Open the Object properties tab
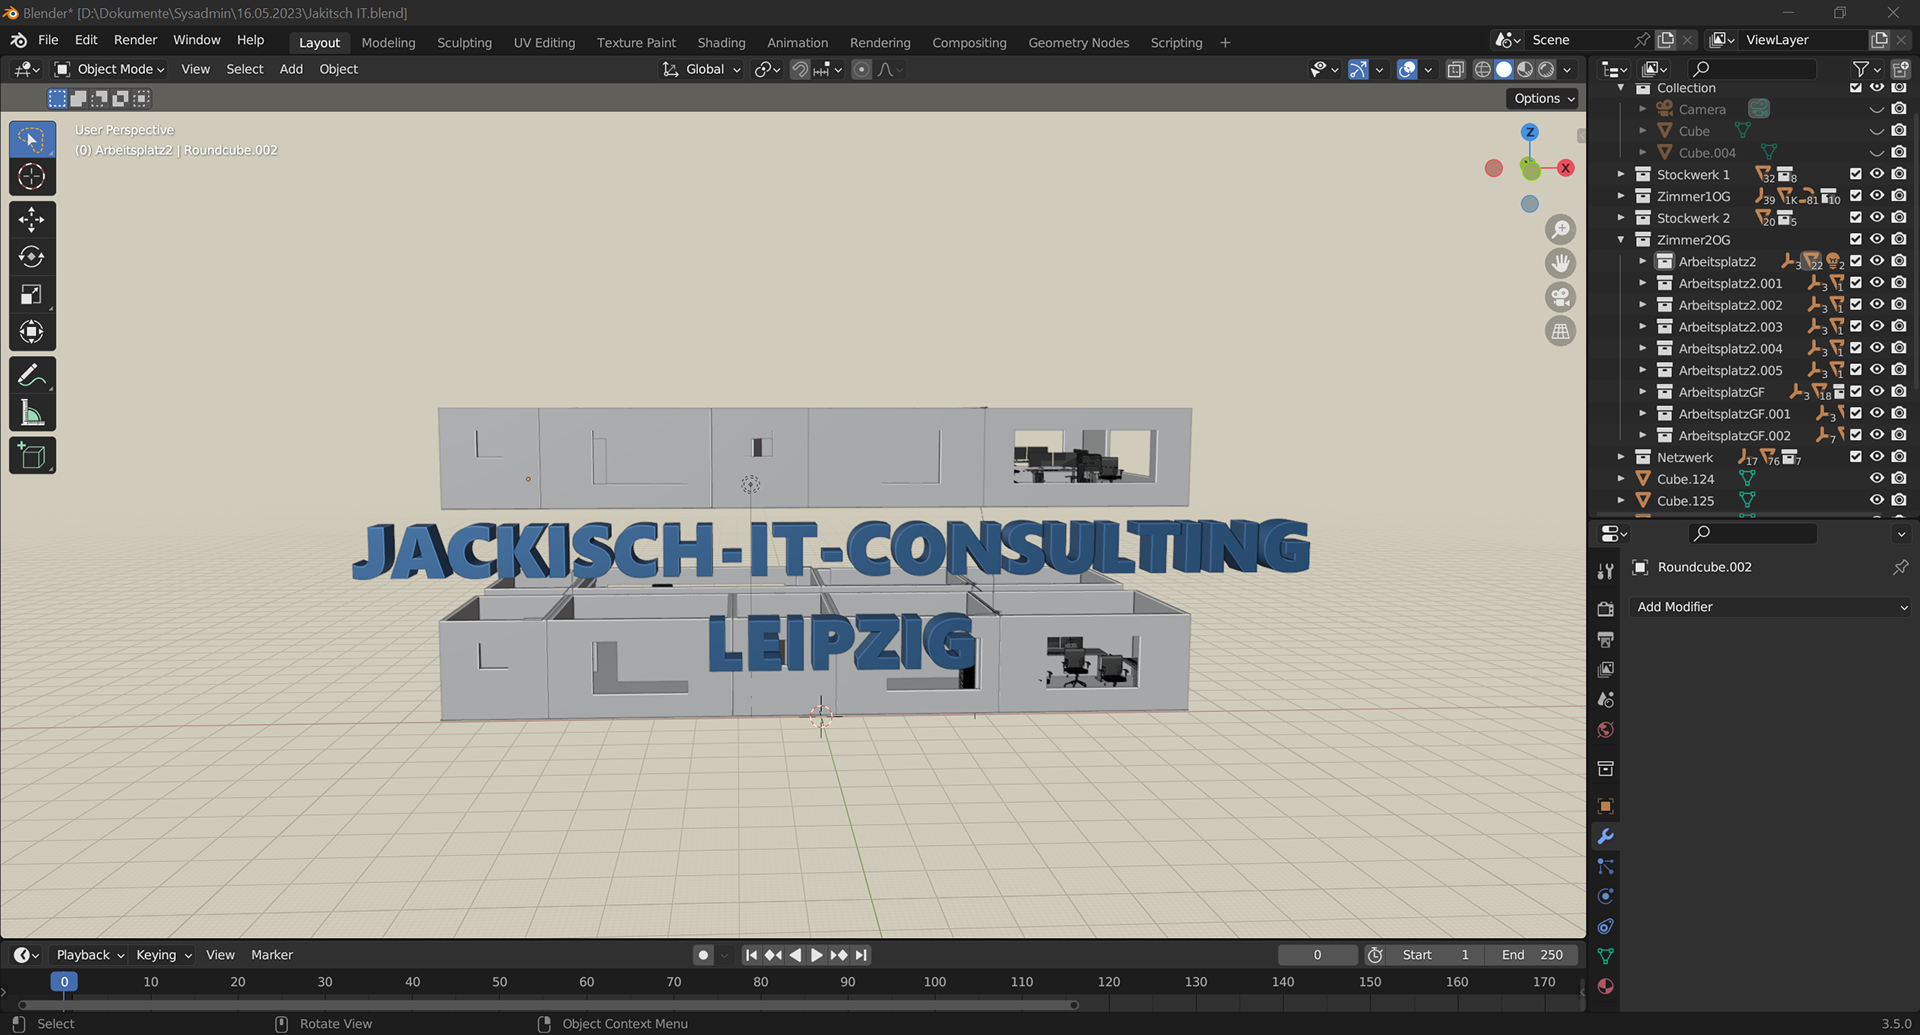The height and width of the screenshot is (1035, 1920). (1606, 806)
